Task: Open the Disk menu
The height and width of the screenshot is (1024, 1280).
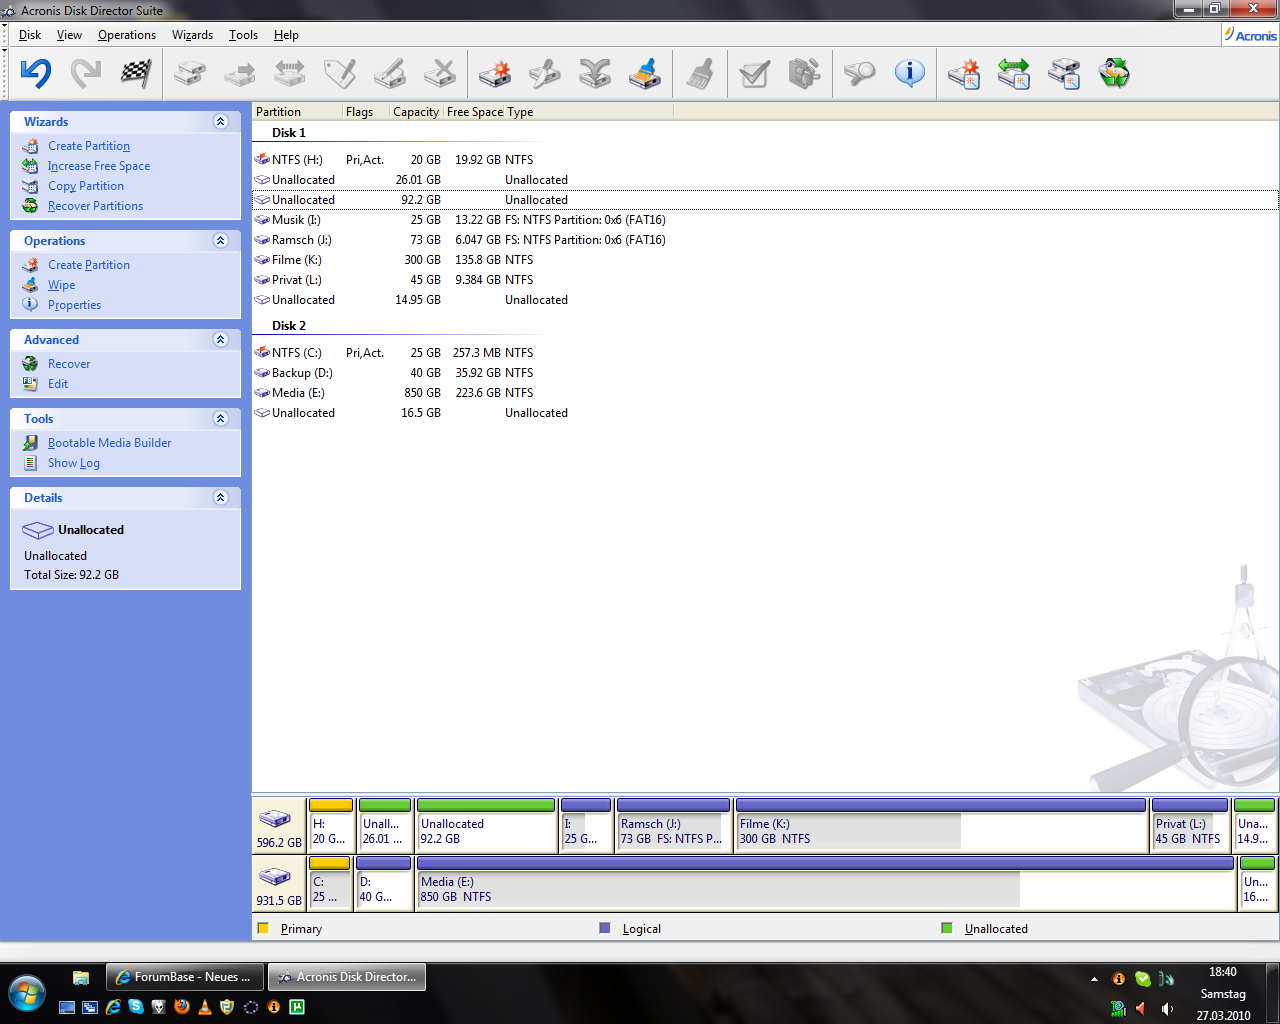Action: pos(30,35)
